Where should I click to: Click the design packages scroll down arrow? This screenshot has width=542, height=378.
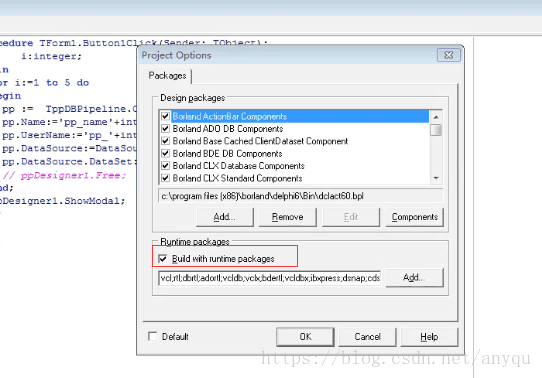(x=436, y=178)
